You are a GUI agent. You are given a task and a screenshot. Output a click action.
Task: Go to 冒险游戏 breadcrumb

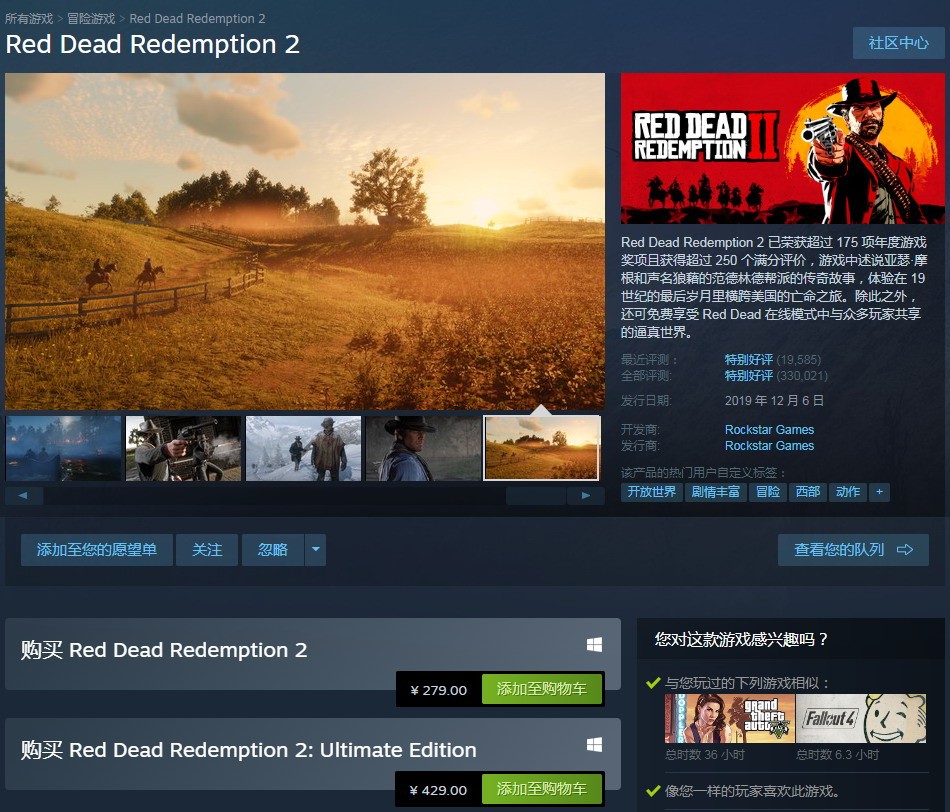coord(91,19)
